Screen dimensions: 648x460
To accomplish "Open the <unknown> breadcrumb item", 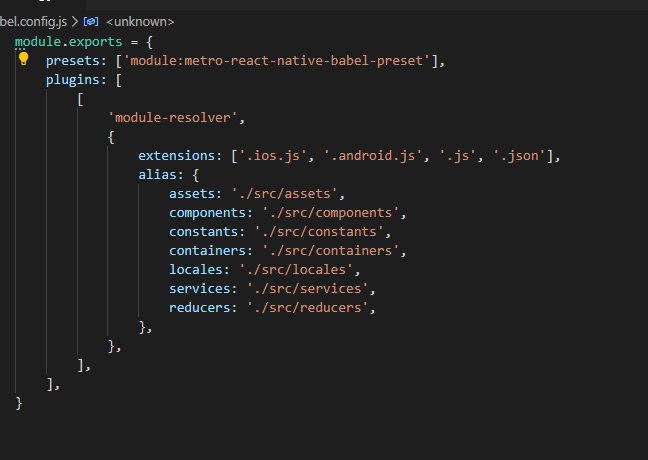I will (140, 21).
